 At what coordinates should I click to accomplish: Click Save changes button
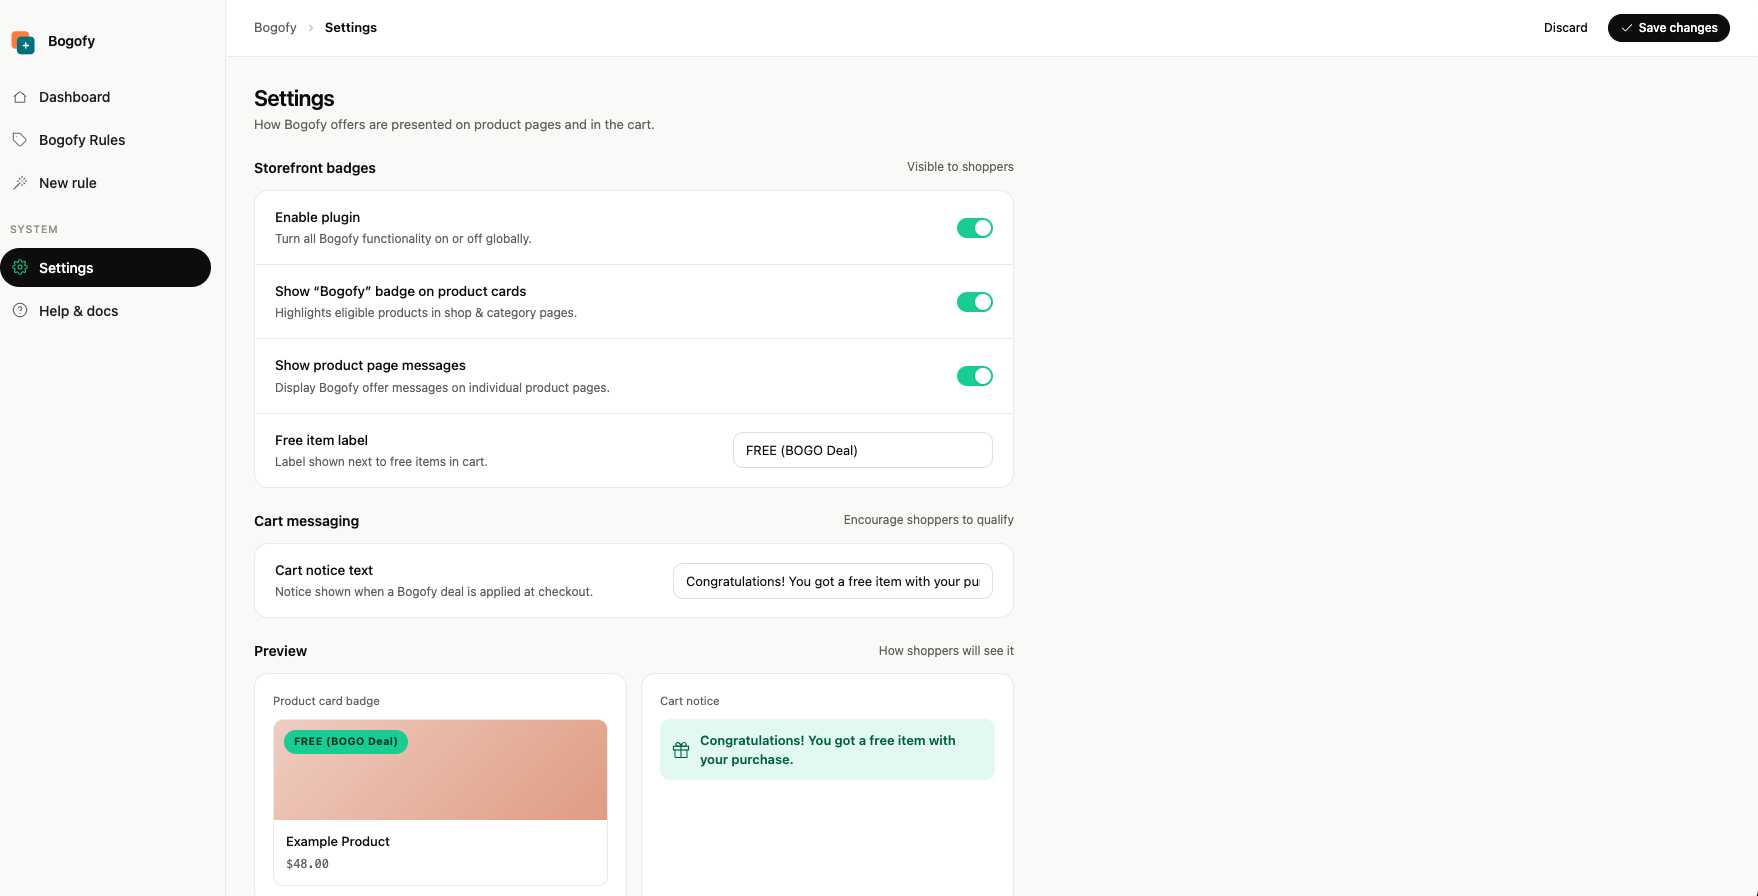(x=1669, y=28)
